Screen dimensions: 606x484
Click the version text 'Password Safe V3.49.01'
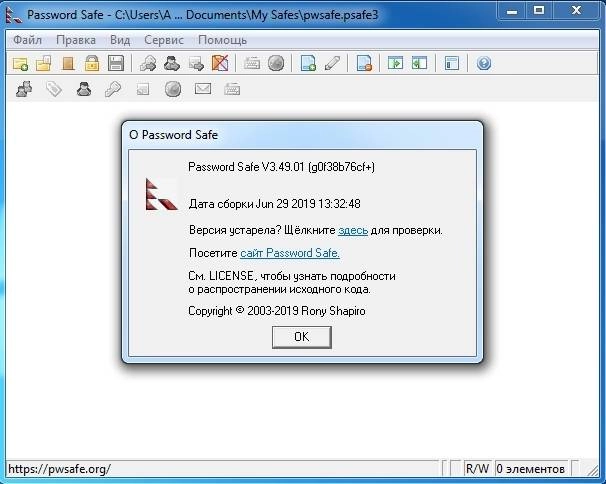pos(246,167)
